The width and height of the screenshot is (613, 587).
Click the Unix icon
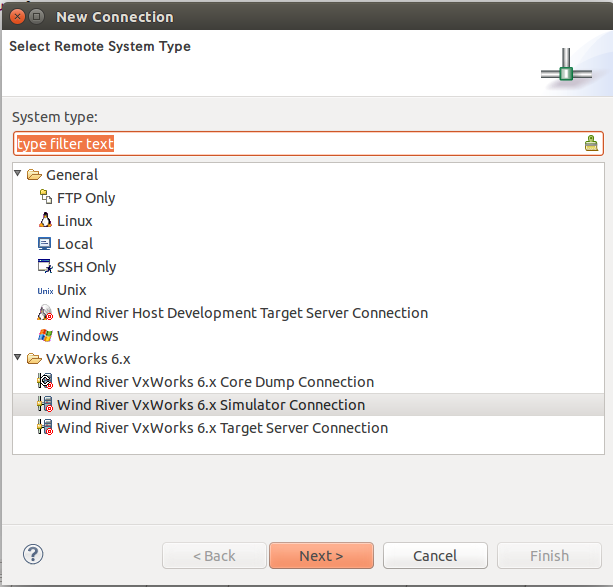(x=45, y=291)
